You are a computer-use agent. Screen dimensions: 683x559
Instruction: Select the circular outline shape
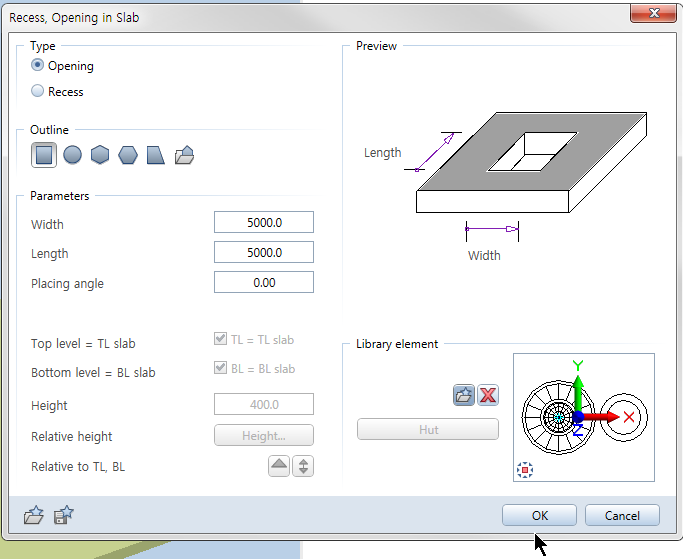(x=72, y=155)
